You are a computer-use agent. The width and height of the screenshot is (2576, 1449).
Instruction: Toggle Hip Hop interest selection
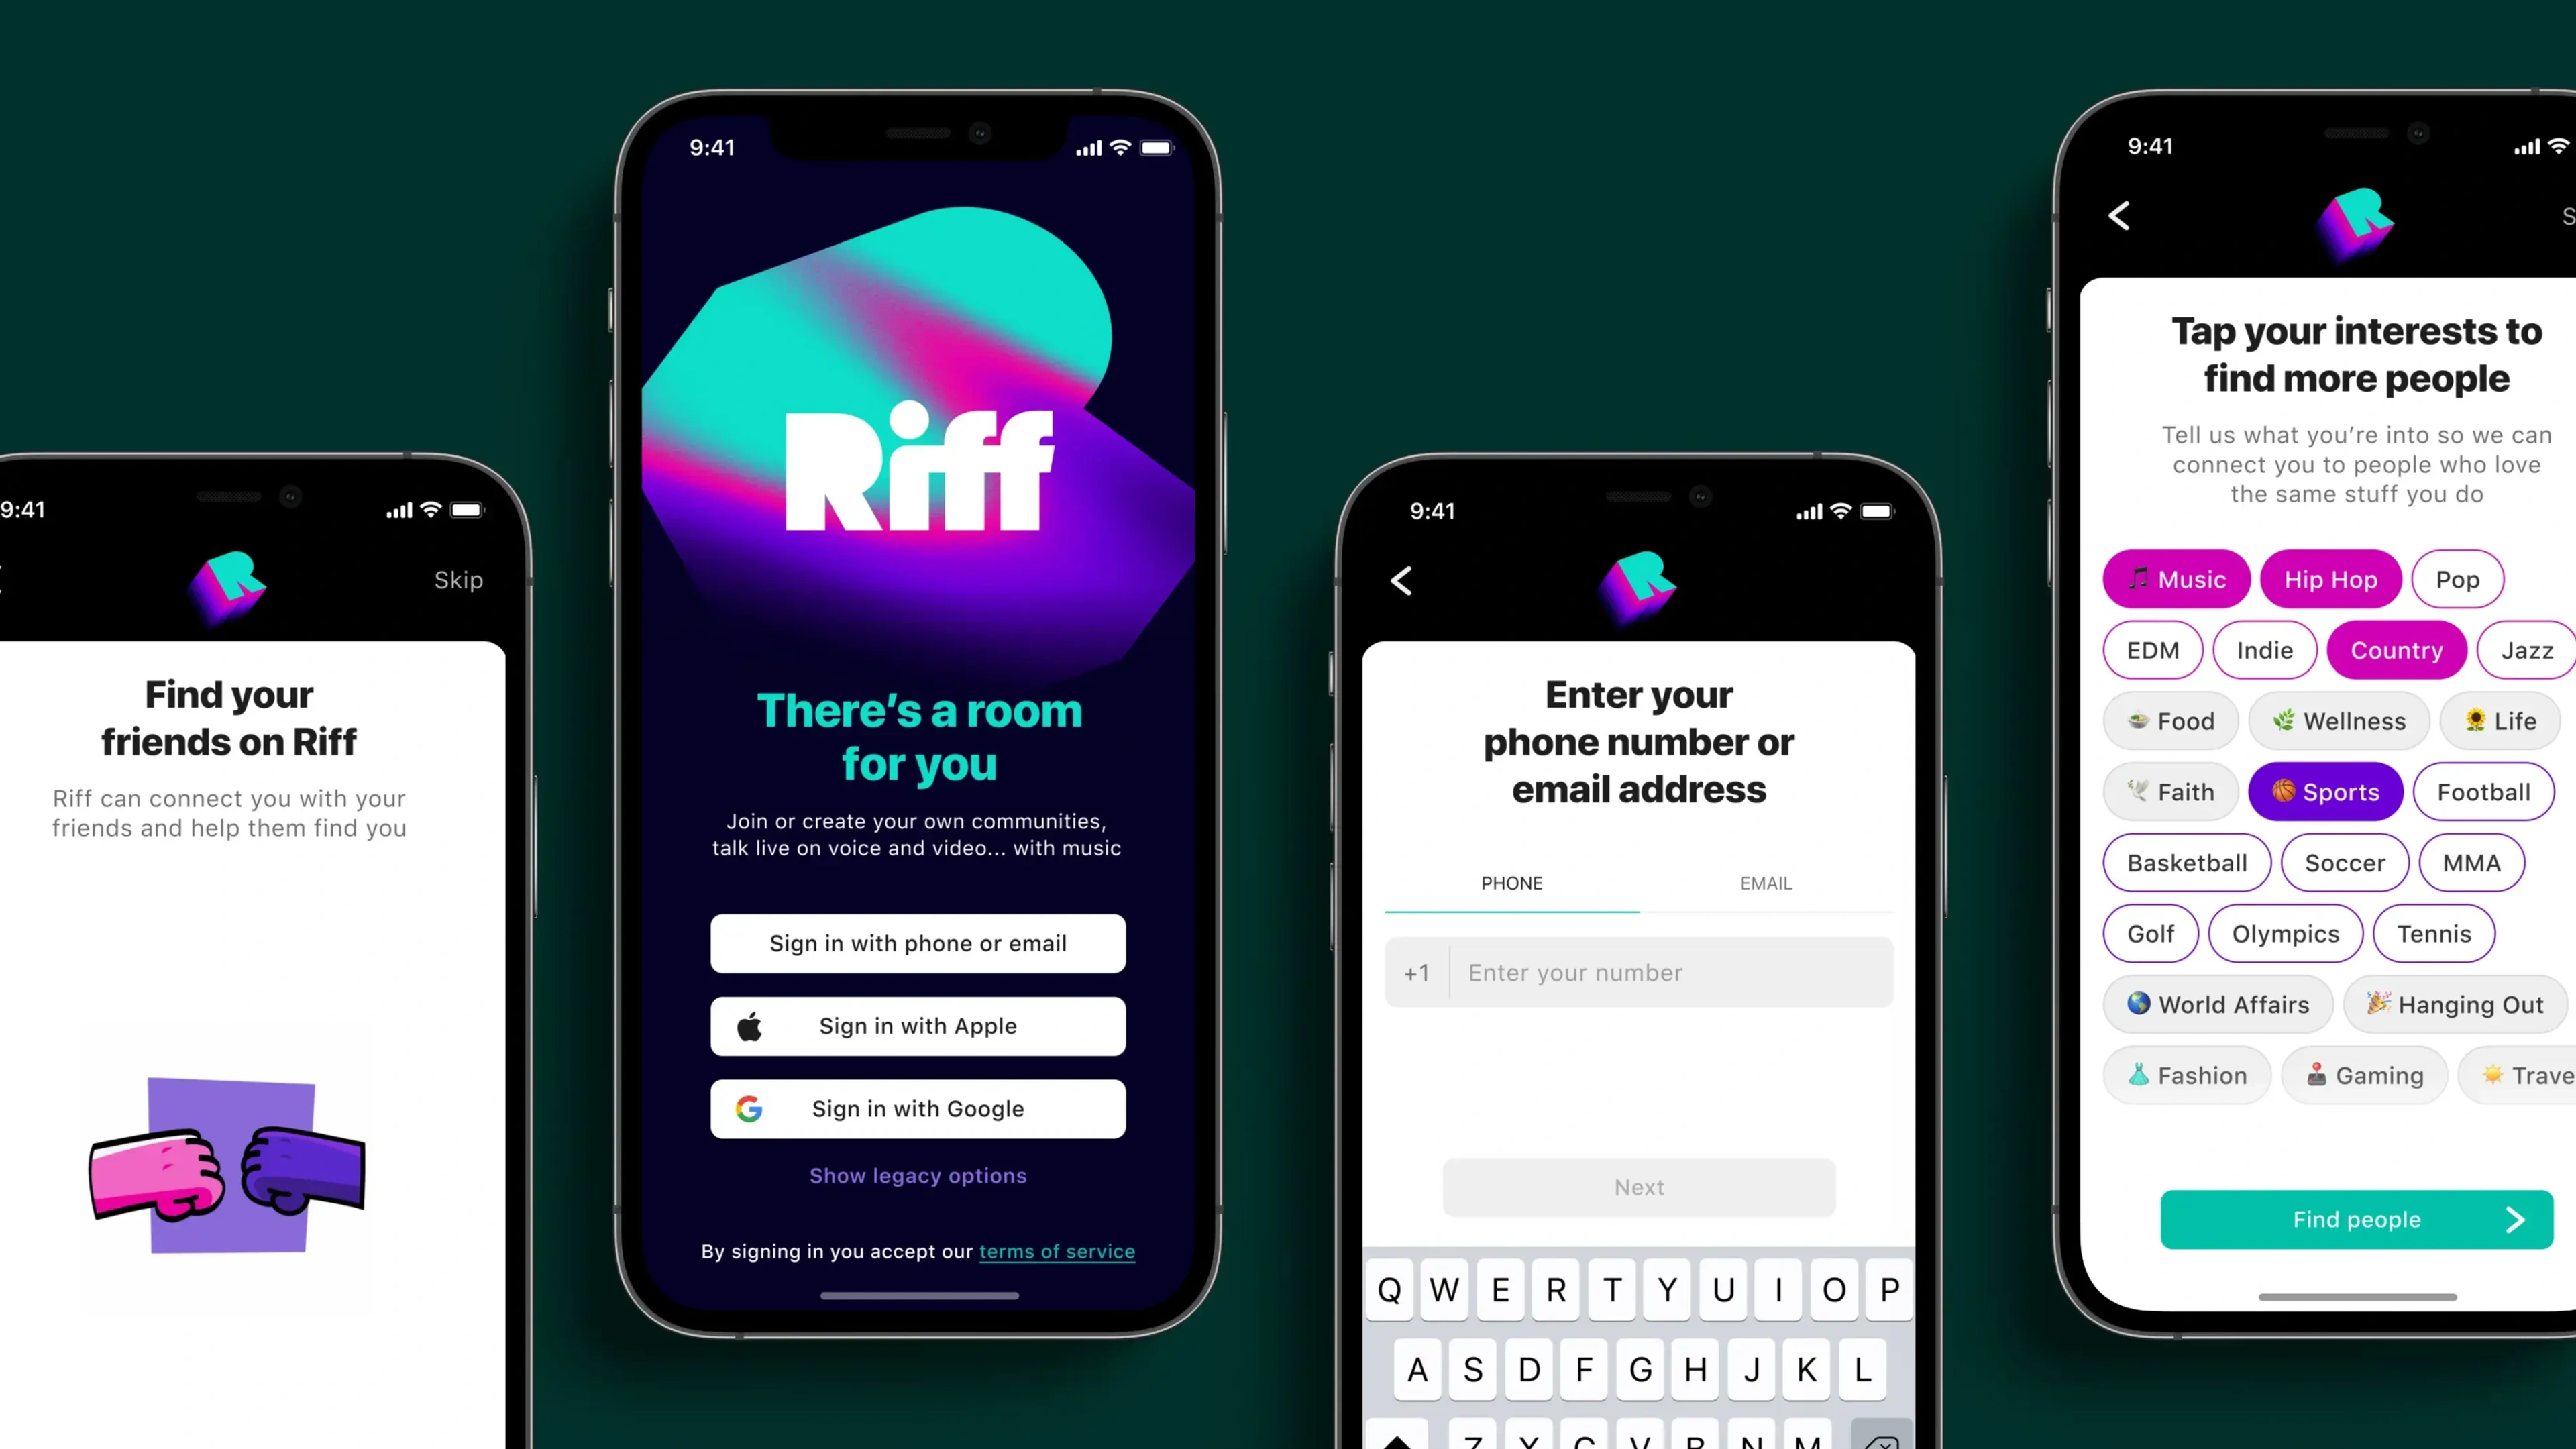pyautogui.click(x=2328, y=578)
